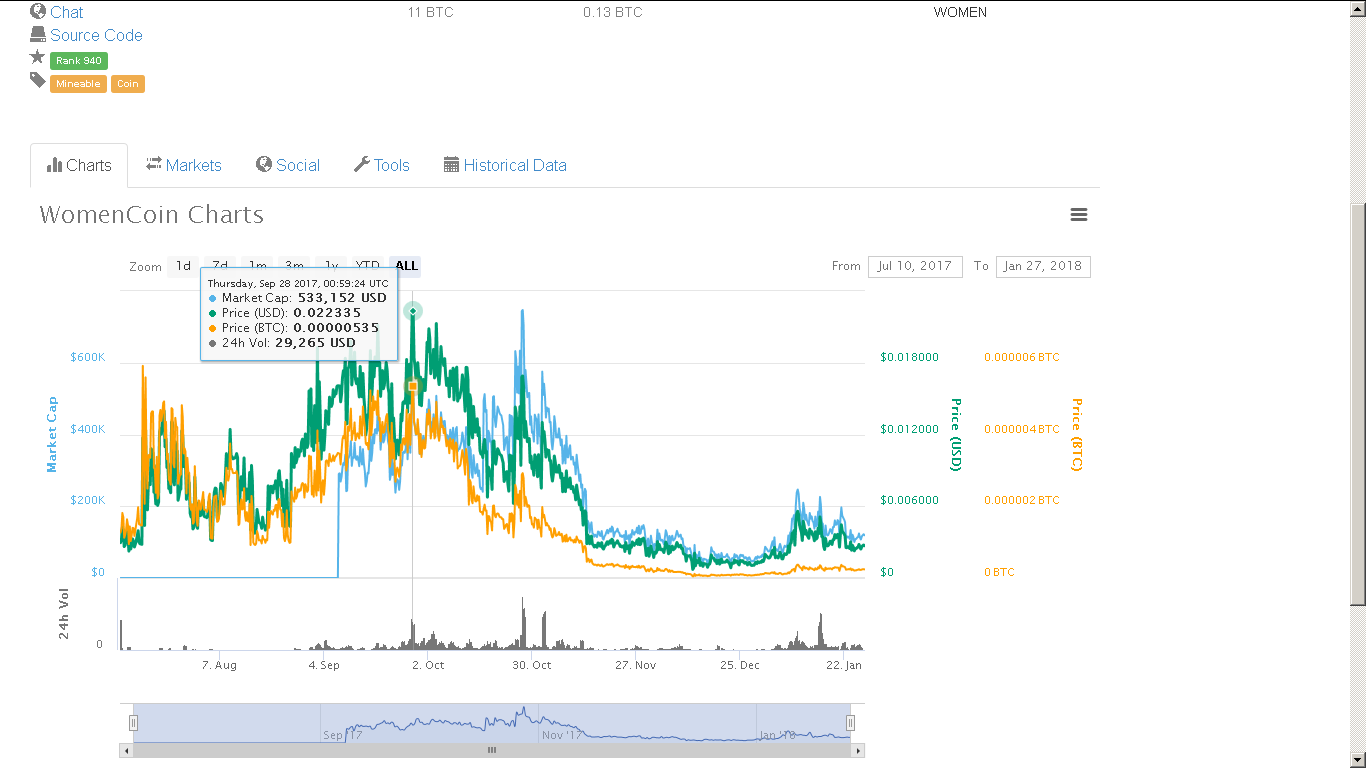The image size is (1366, 784).
Task: Click the 30. Oct date label
Action: 532,665
